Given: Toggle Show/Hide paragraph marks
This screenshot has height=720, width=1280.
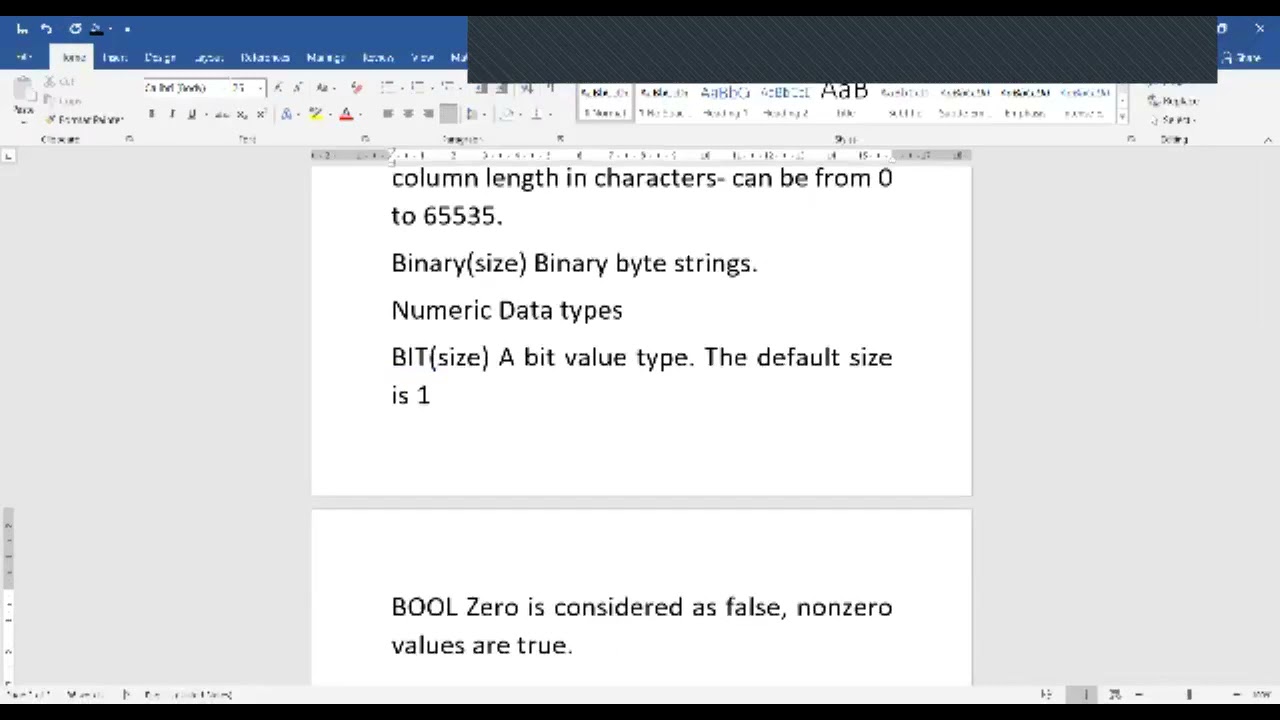Looking at the screenshot, I should [x=550, y=88].
